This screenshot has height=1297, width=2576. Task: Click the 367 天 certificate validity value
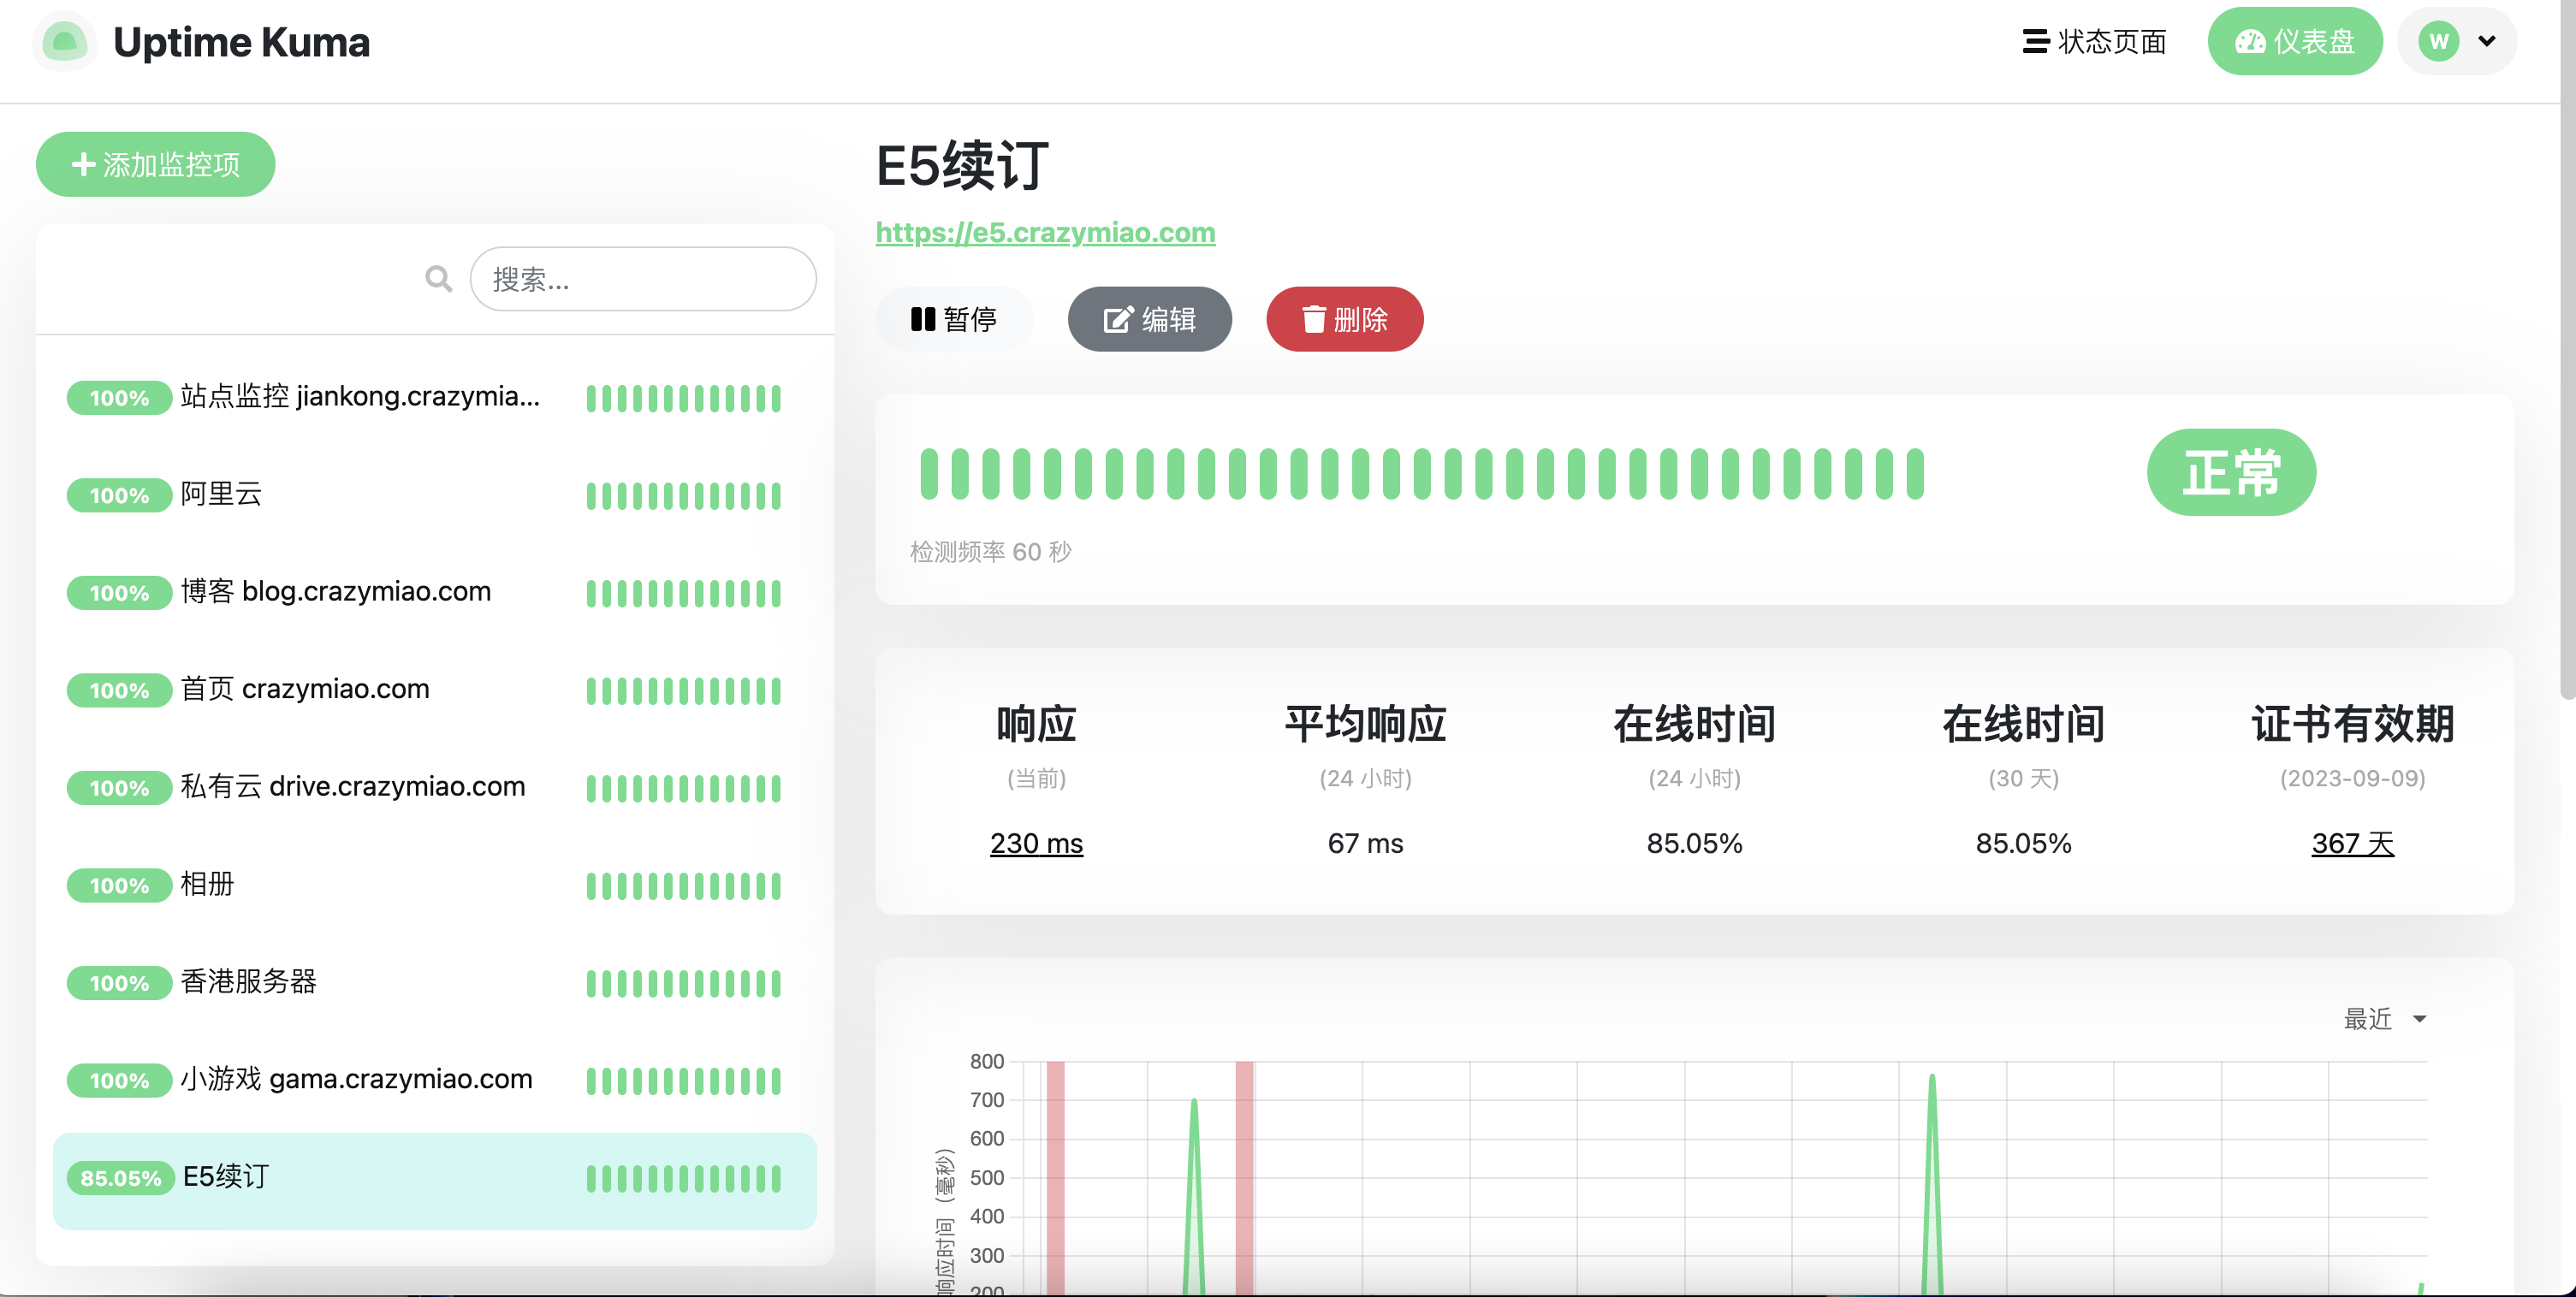point(2352,843)
